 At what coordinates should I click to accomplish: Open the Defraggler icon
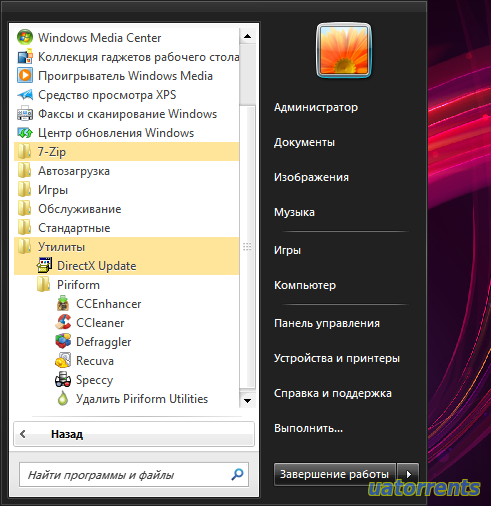click(x=63, y=341)
